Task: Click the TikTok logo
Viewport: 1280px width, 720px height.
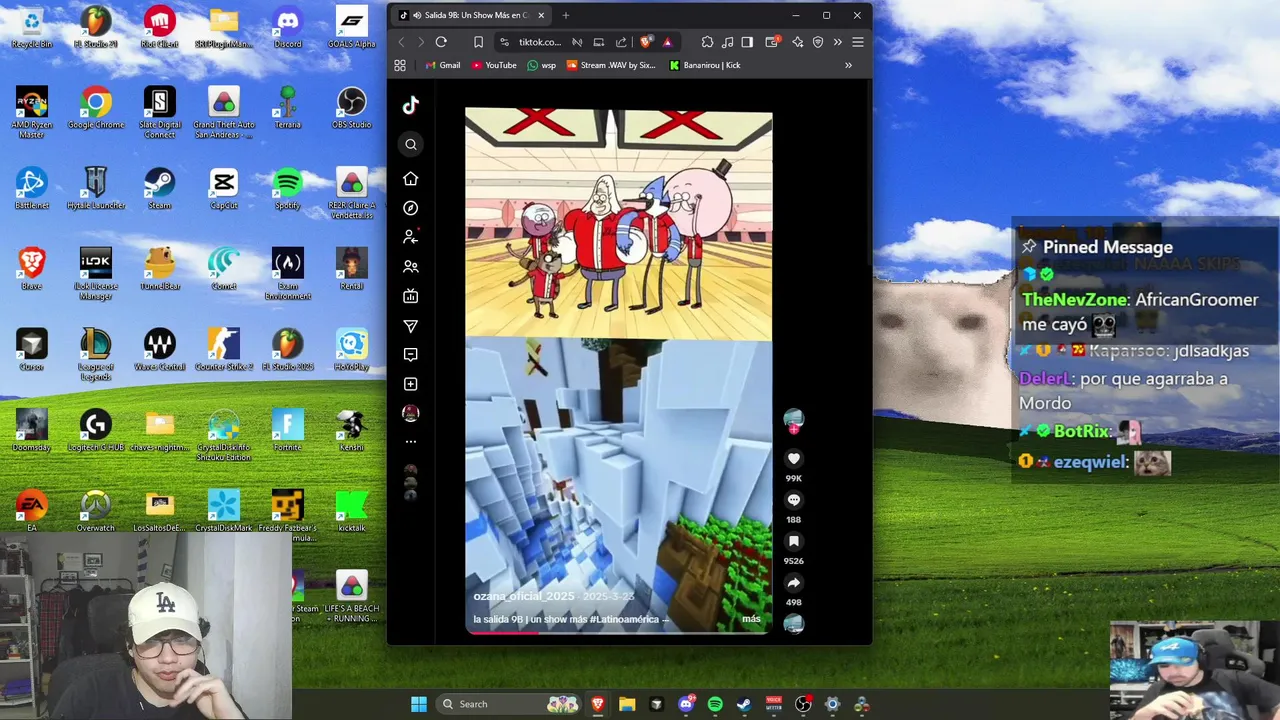Action: (x=411, y=105)
